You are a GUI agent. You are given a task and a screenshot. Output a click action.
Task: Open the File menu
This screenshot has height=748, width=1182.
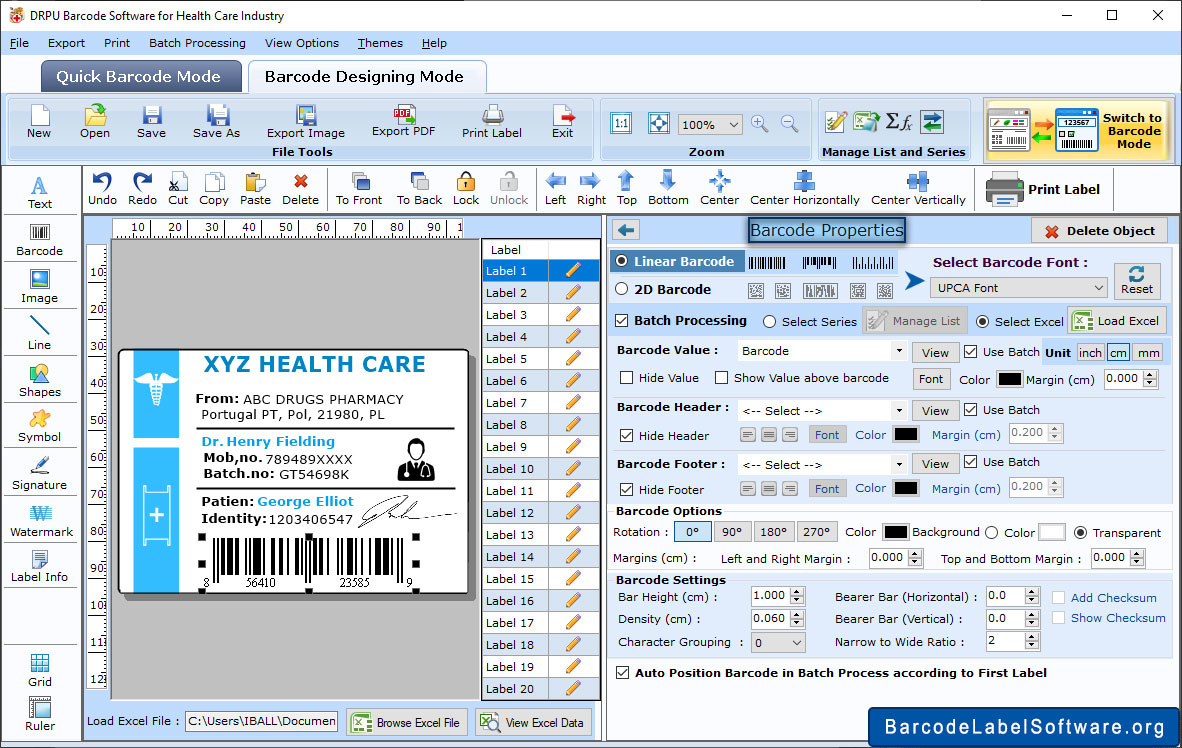[19, 43]
